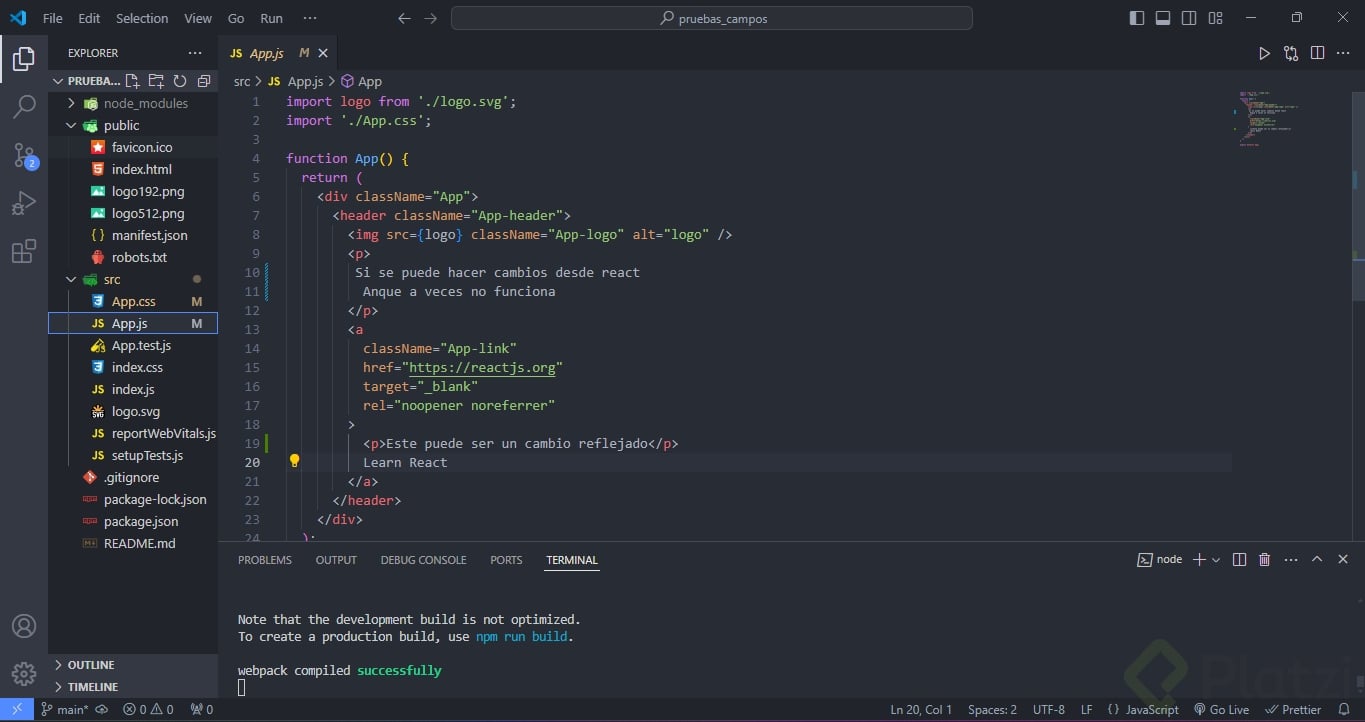
Task: Toggle the secondary side bar layout button
Action: point(1189,18)
